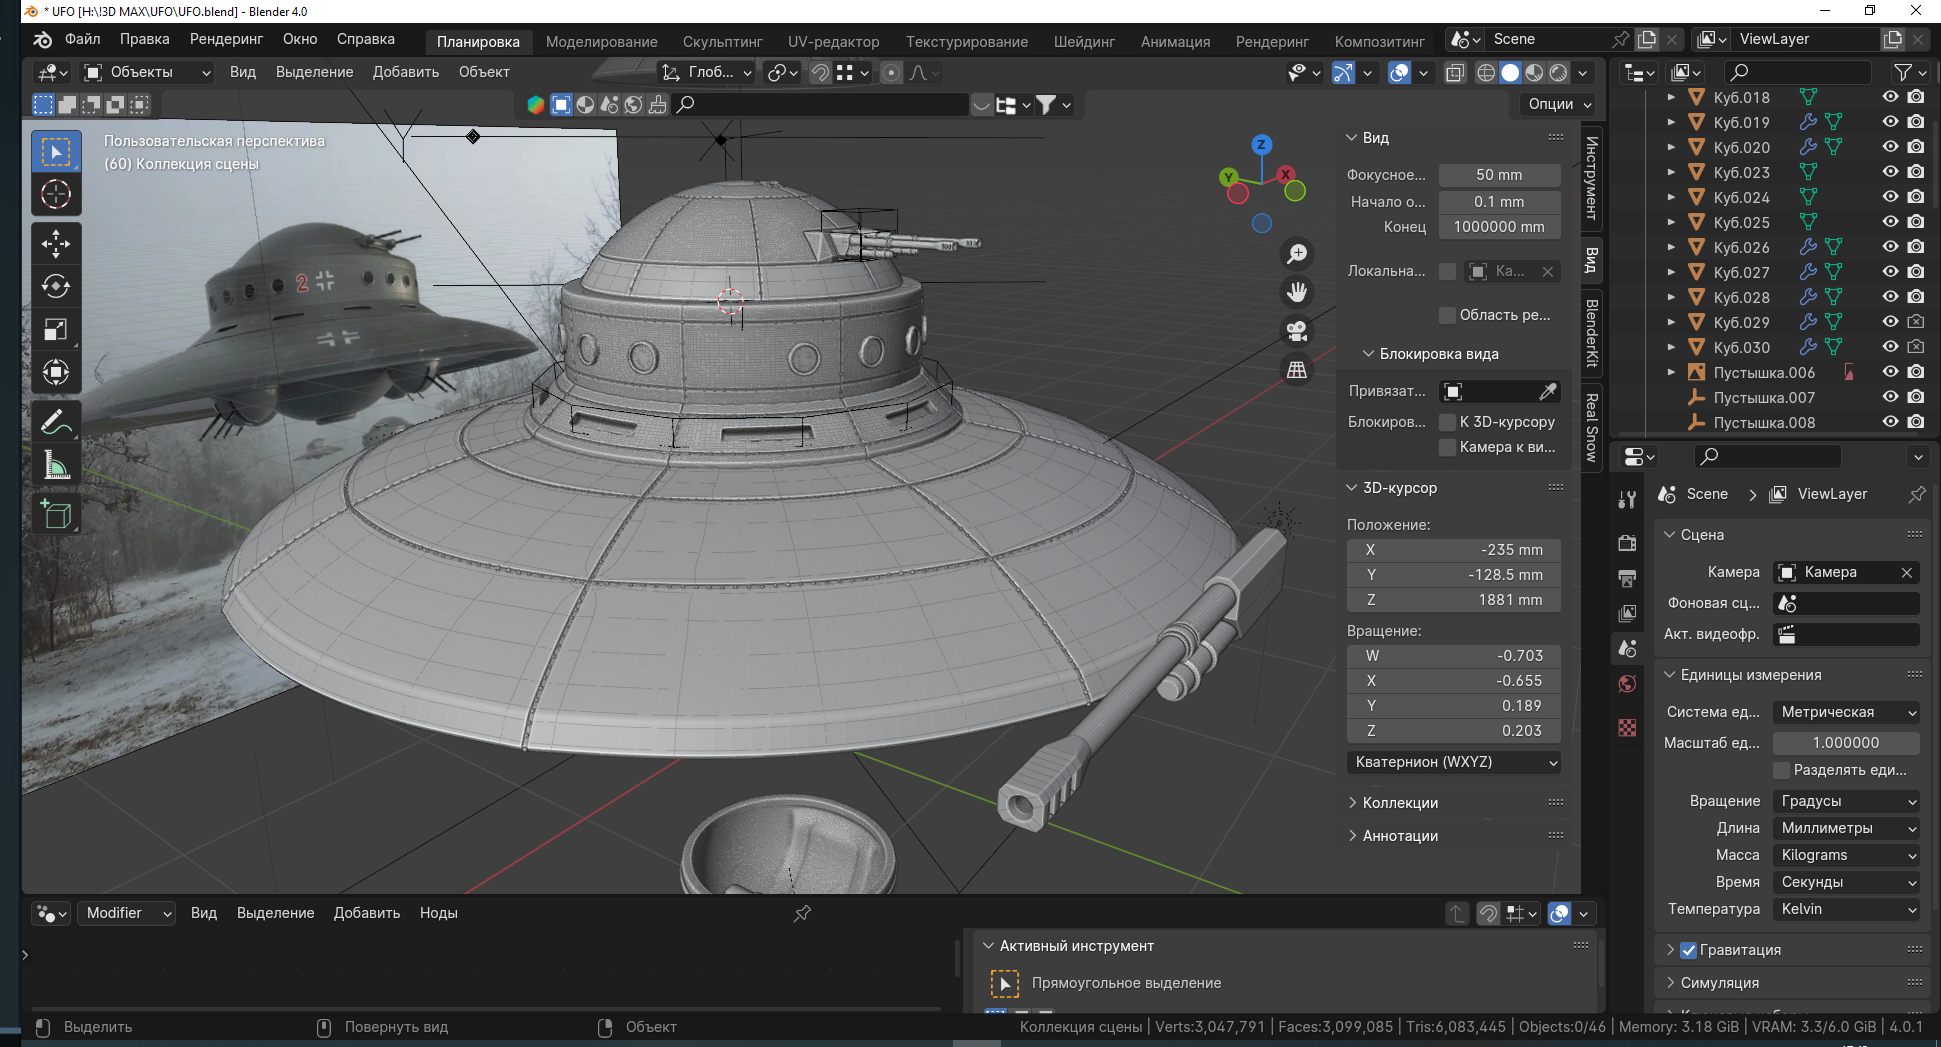Click the cursor Z 1881 mm field
This screenshot has height=1047, width=1941.
tap(1454, 600)
